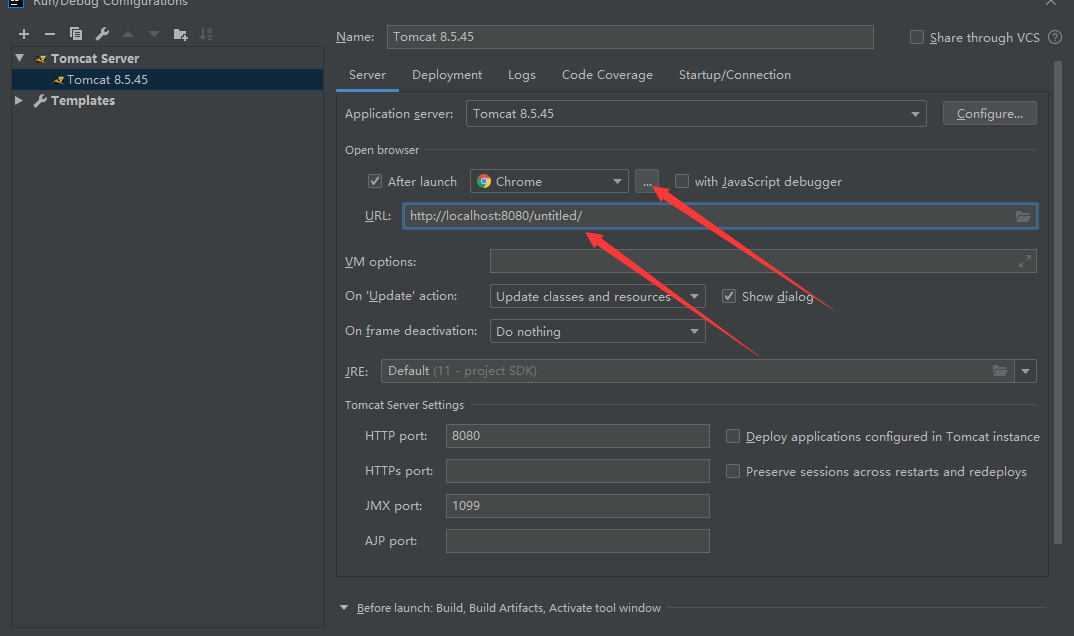The height and width of the screenshot is (636, 1074).
Task: Click the HTTPs port field
Action: tap(577, 471)
